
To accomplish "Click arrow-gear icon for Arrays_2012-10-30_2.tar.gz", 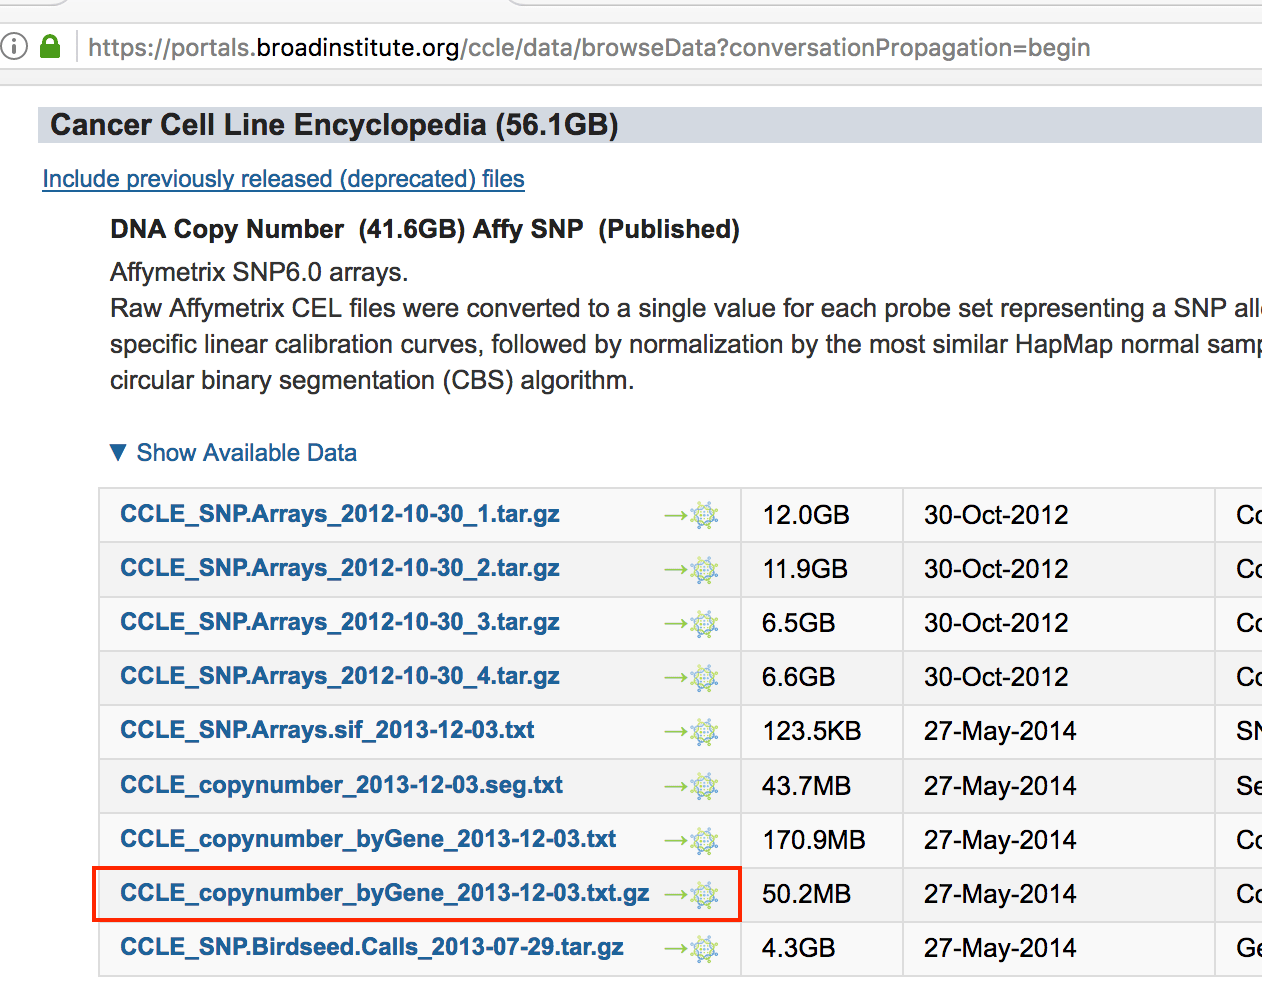I will click(x=692, y=569).
